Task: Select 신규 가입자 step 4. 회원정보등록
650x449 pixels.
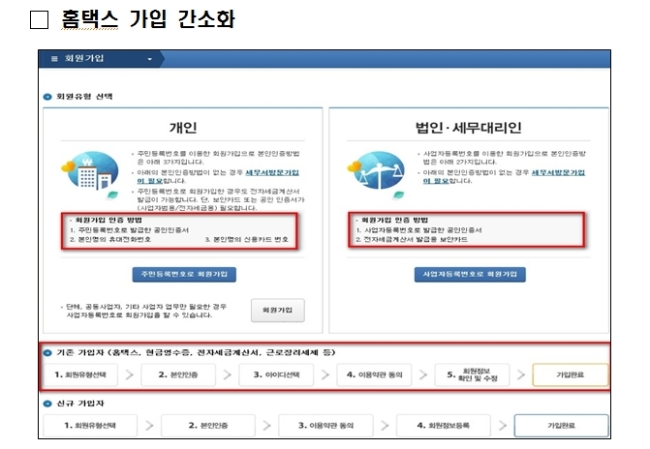Action: click(443, 425)
